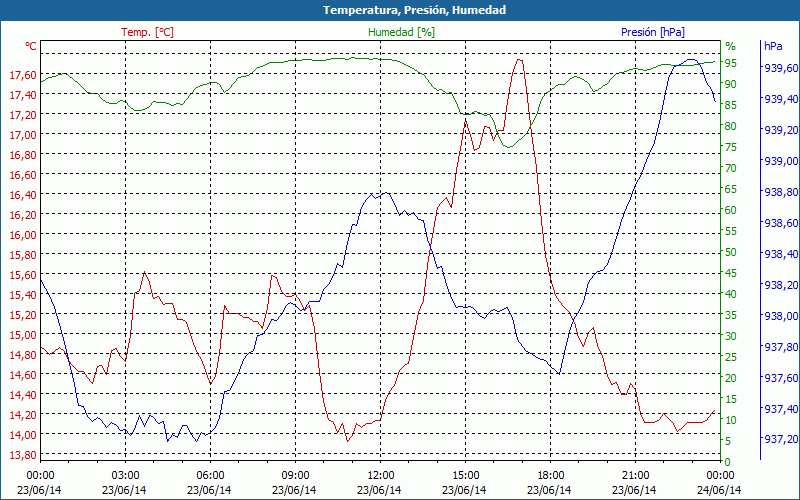
Task: Click pressure axis value 937,20
Action: click(x=781, y=439)
